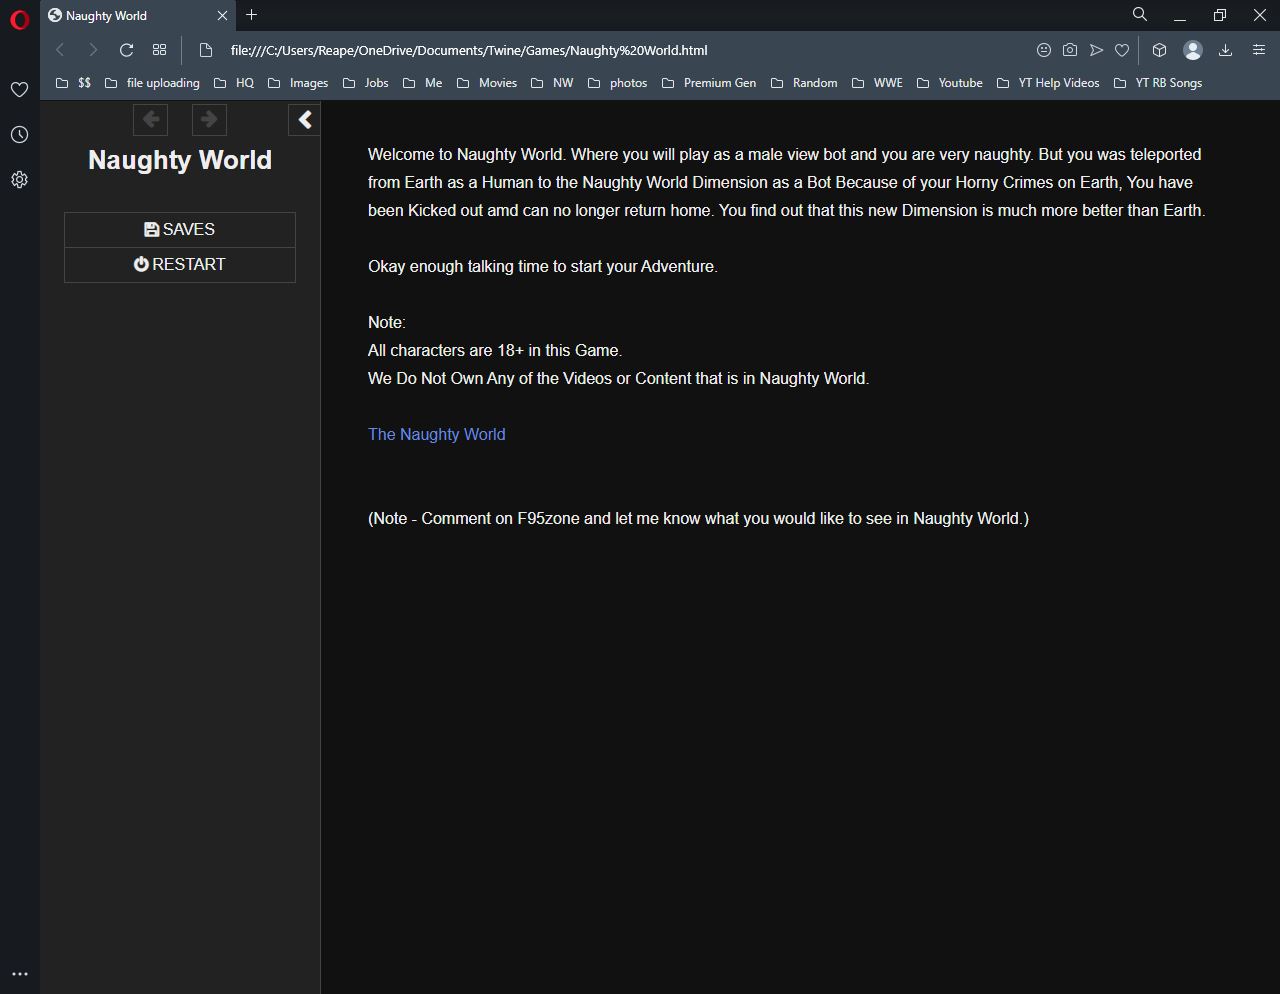1280x994 pixels.
Task: Collapse the Naughty World sidebar panel
Action: 305,120
